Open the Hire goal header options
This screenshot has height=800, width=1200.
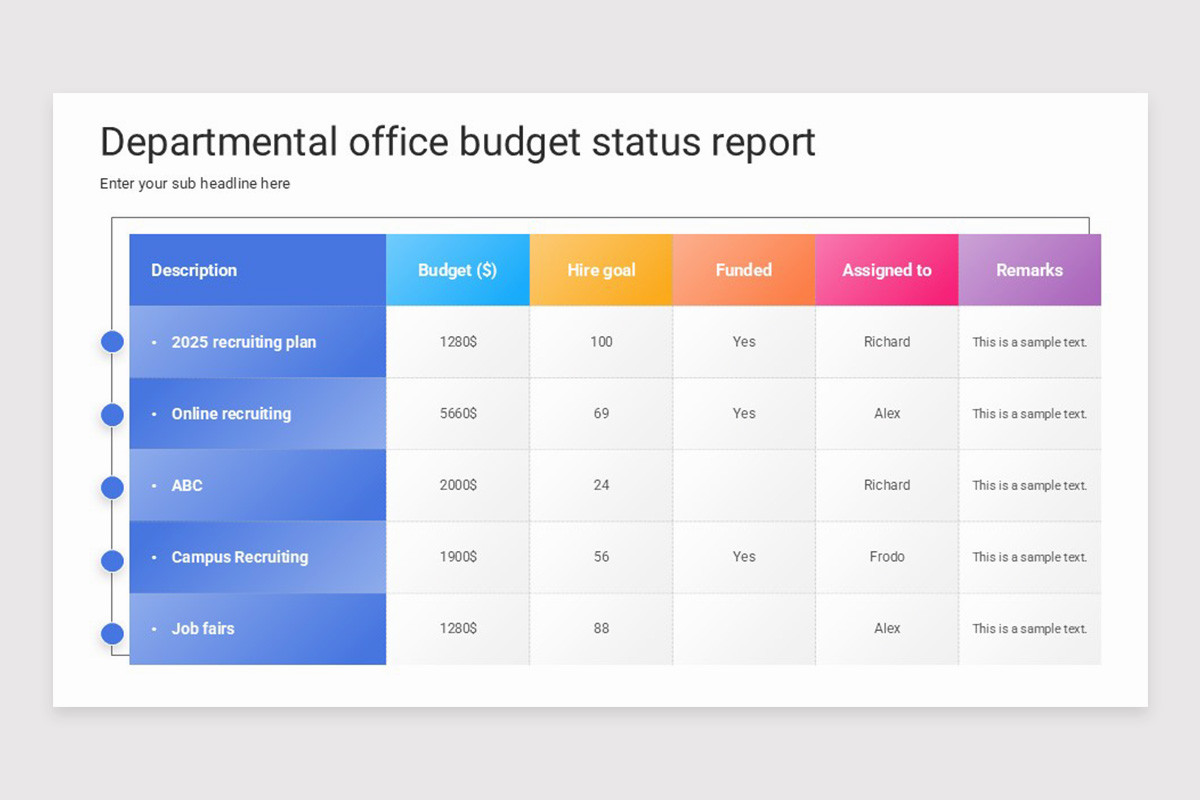click(x=601, y=270)
